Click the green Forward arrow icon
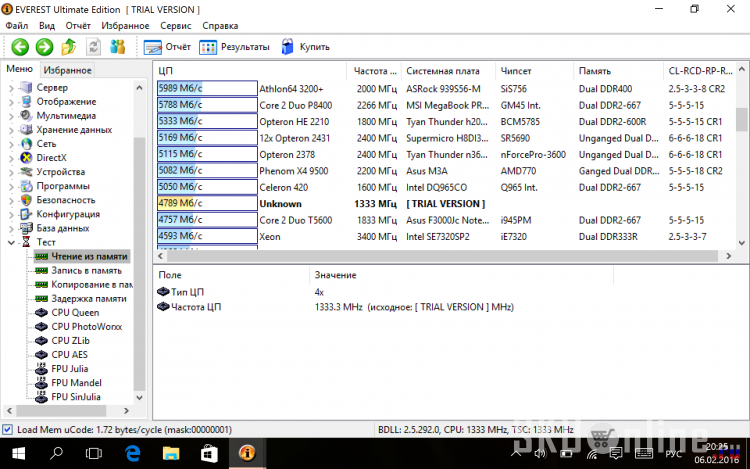This screenshot has height=469, width=750. click(x=44, y=47)
